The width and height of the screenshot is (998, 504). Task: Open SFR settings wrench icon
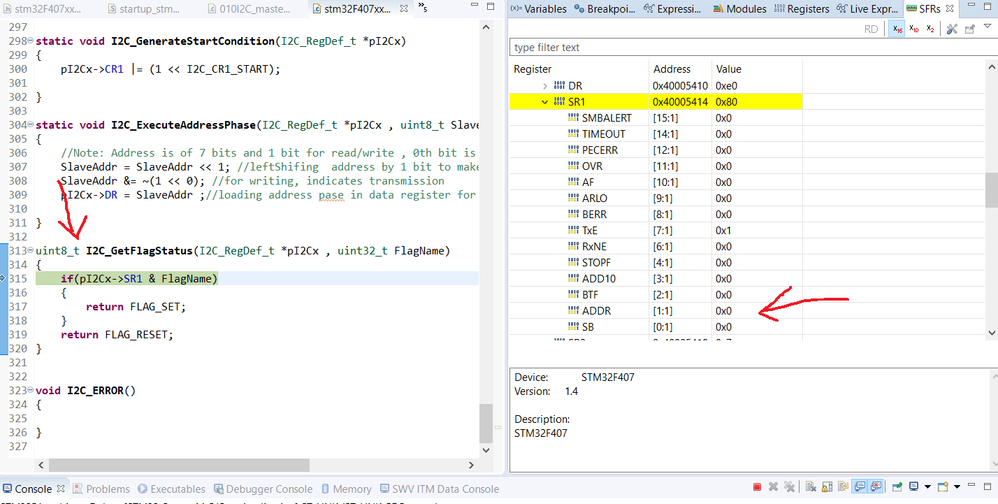[952, 29]
